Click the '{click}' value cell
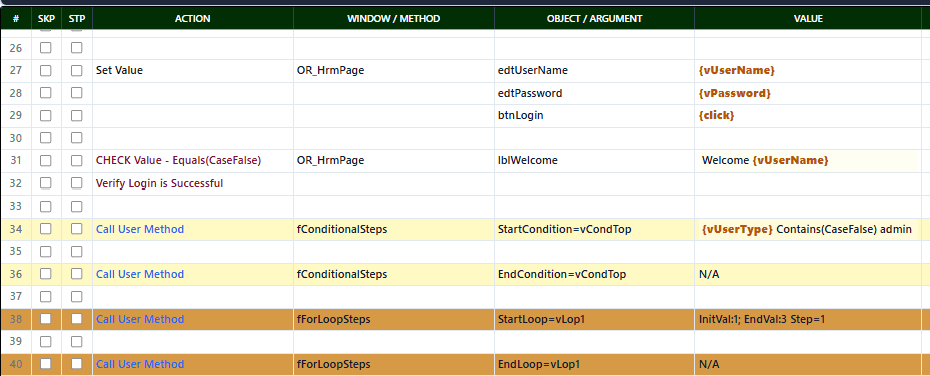This screenshot has height=376, width=930. 808,116
